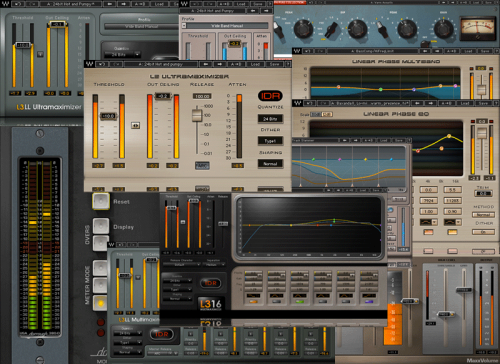Go to previous preset in Linear Phase EQ toolbar

point(417,103)
